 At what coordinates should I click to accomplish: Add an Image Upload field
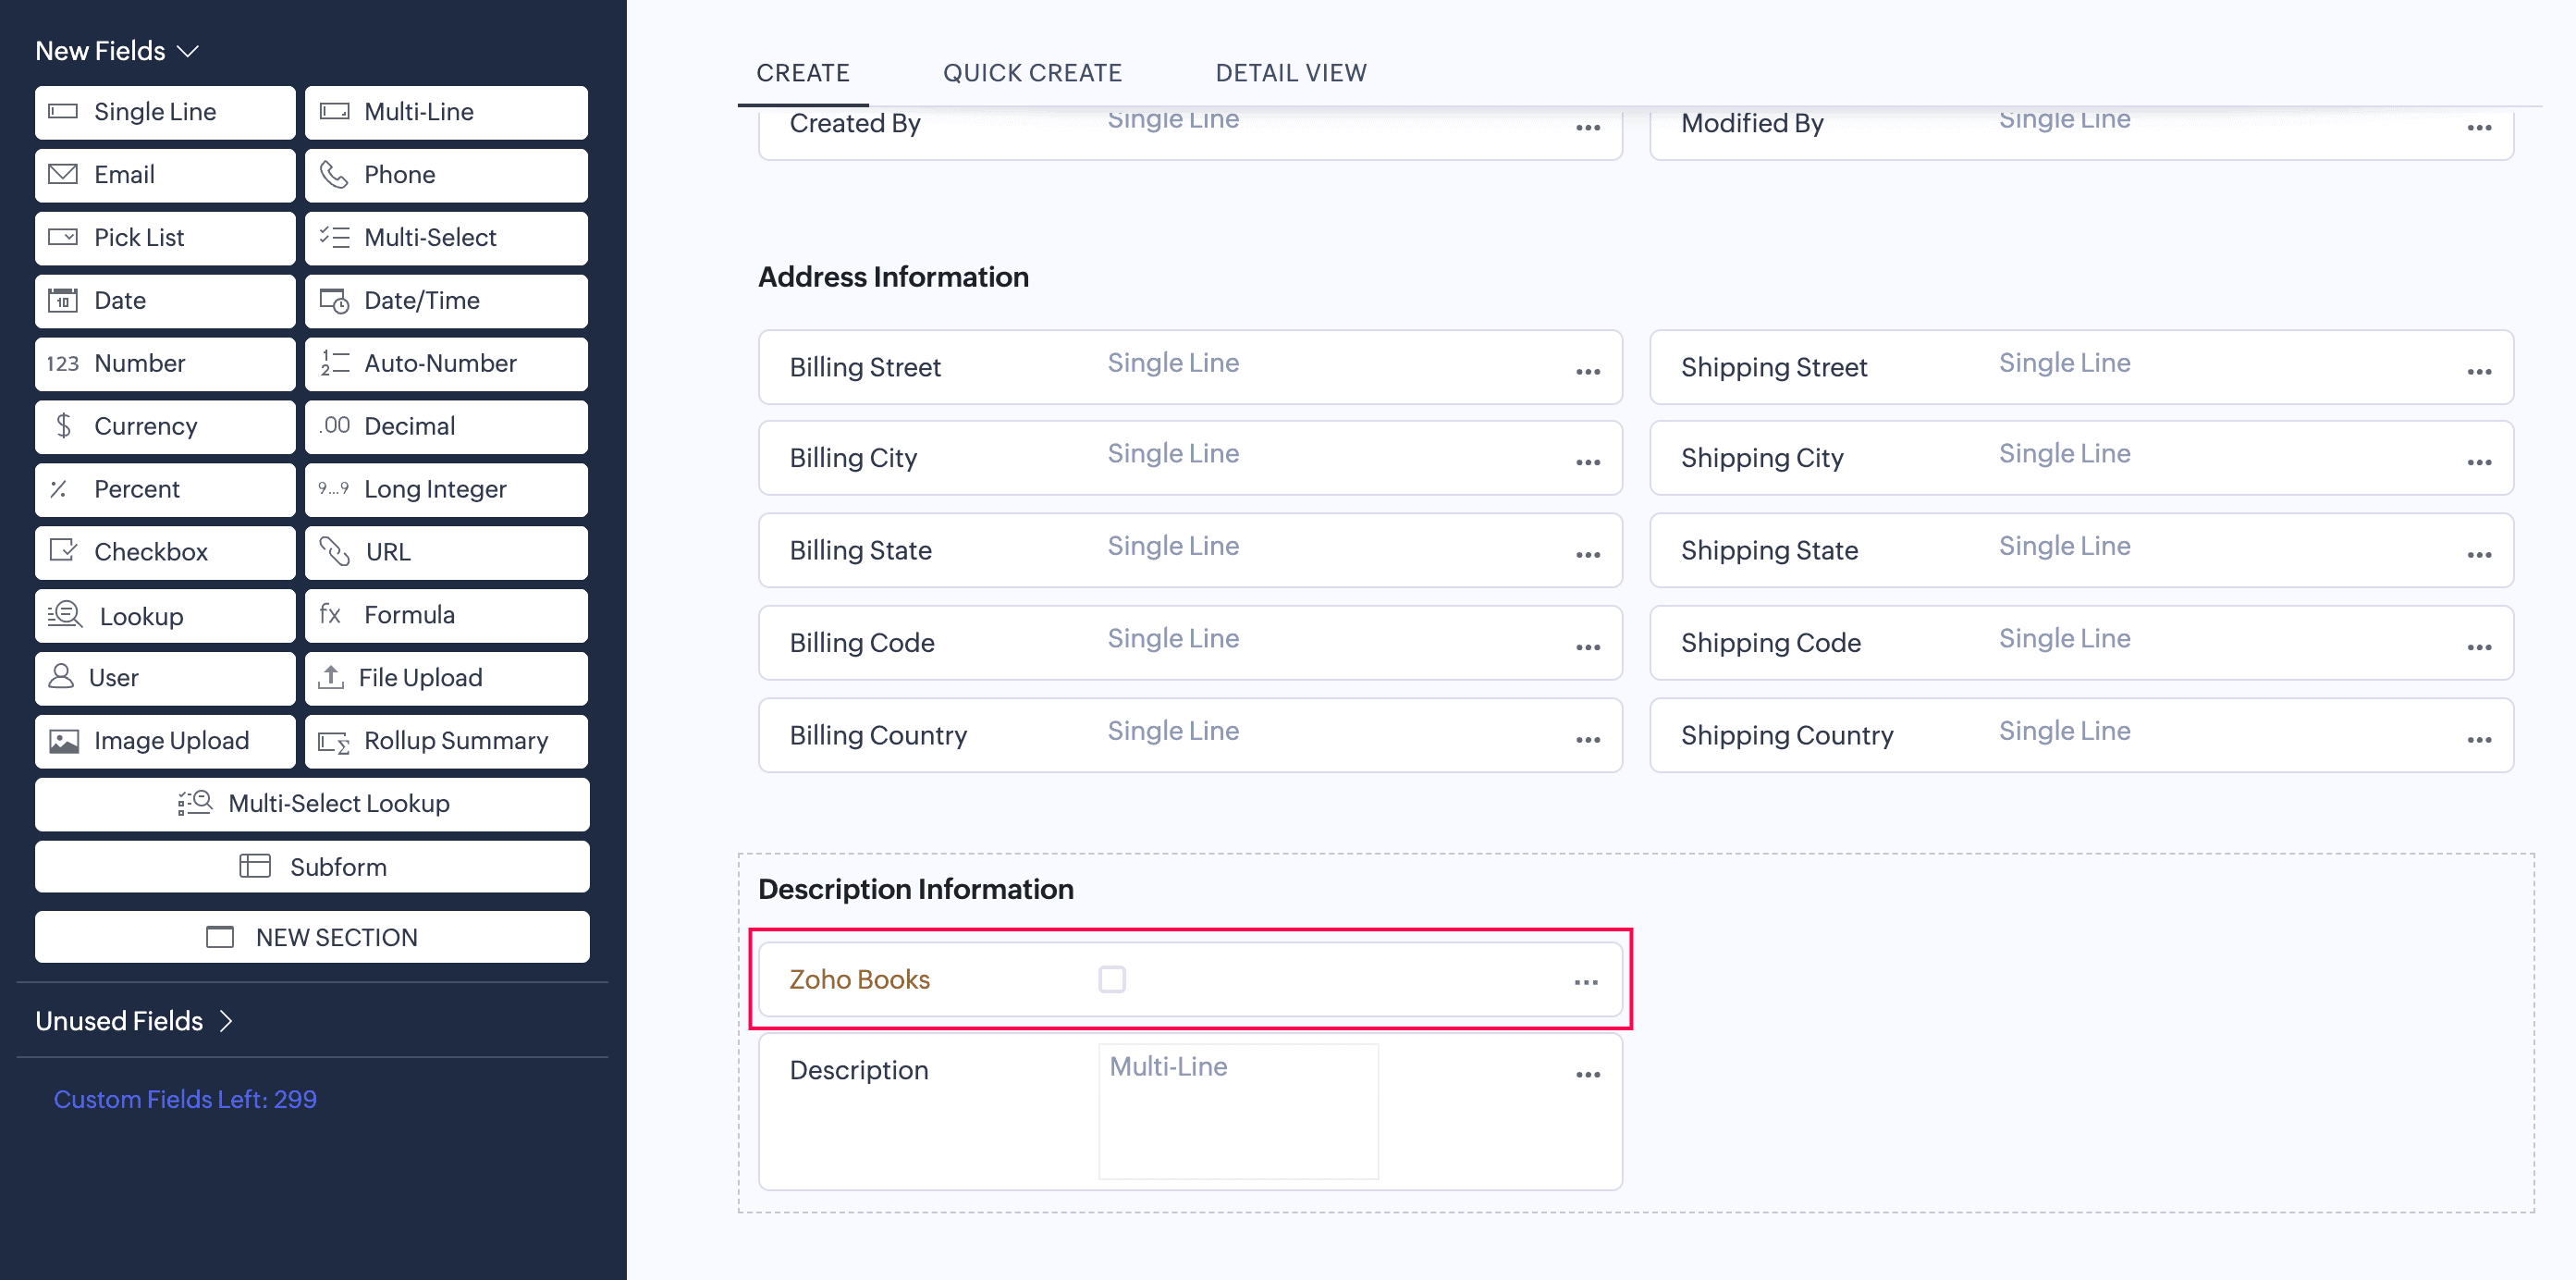tap(164, 740)
